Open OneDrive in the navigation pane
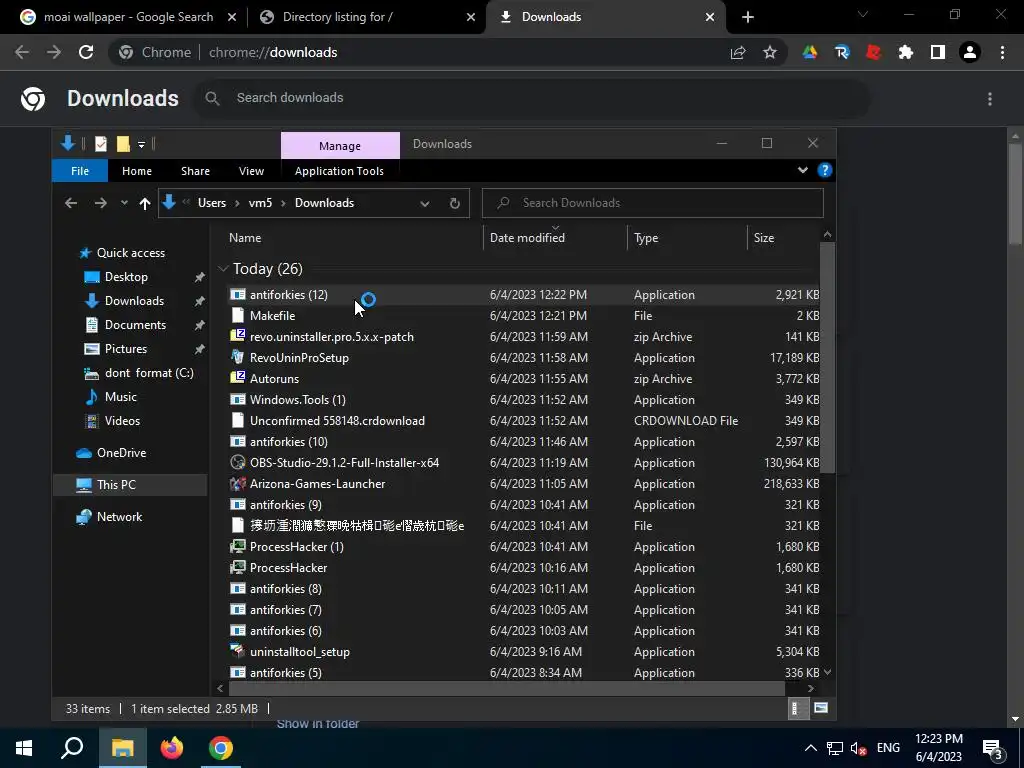The height and width of the screenshot is (768, 1024). coord(121,453)
